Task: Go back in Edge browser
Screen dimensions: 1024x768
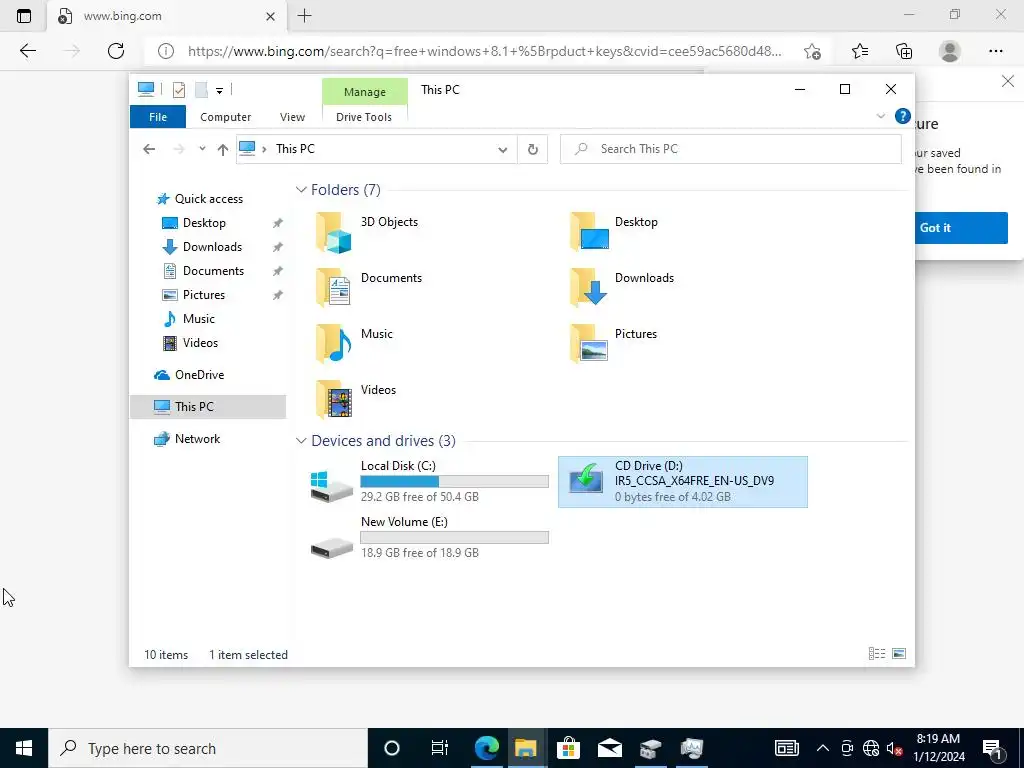Action: click(27, 51)
